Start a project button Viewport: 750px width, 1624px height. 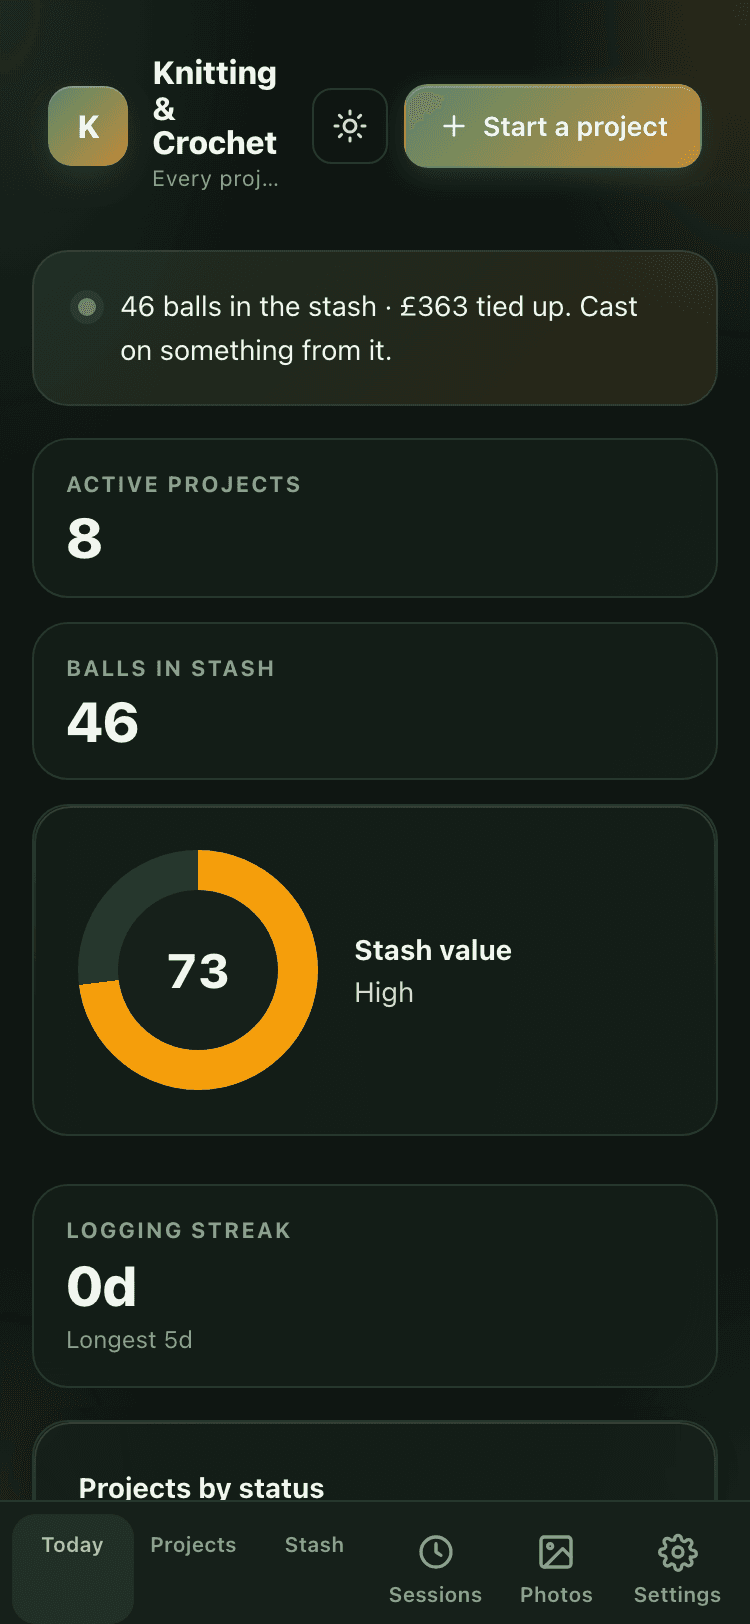point(553,126)
